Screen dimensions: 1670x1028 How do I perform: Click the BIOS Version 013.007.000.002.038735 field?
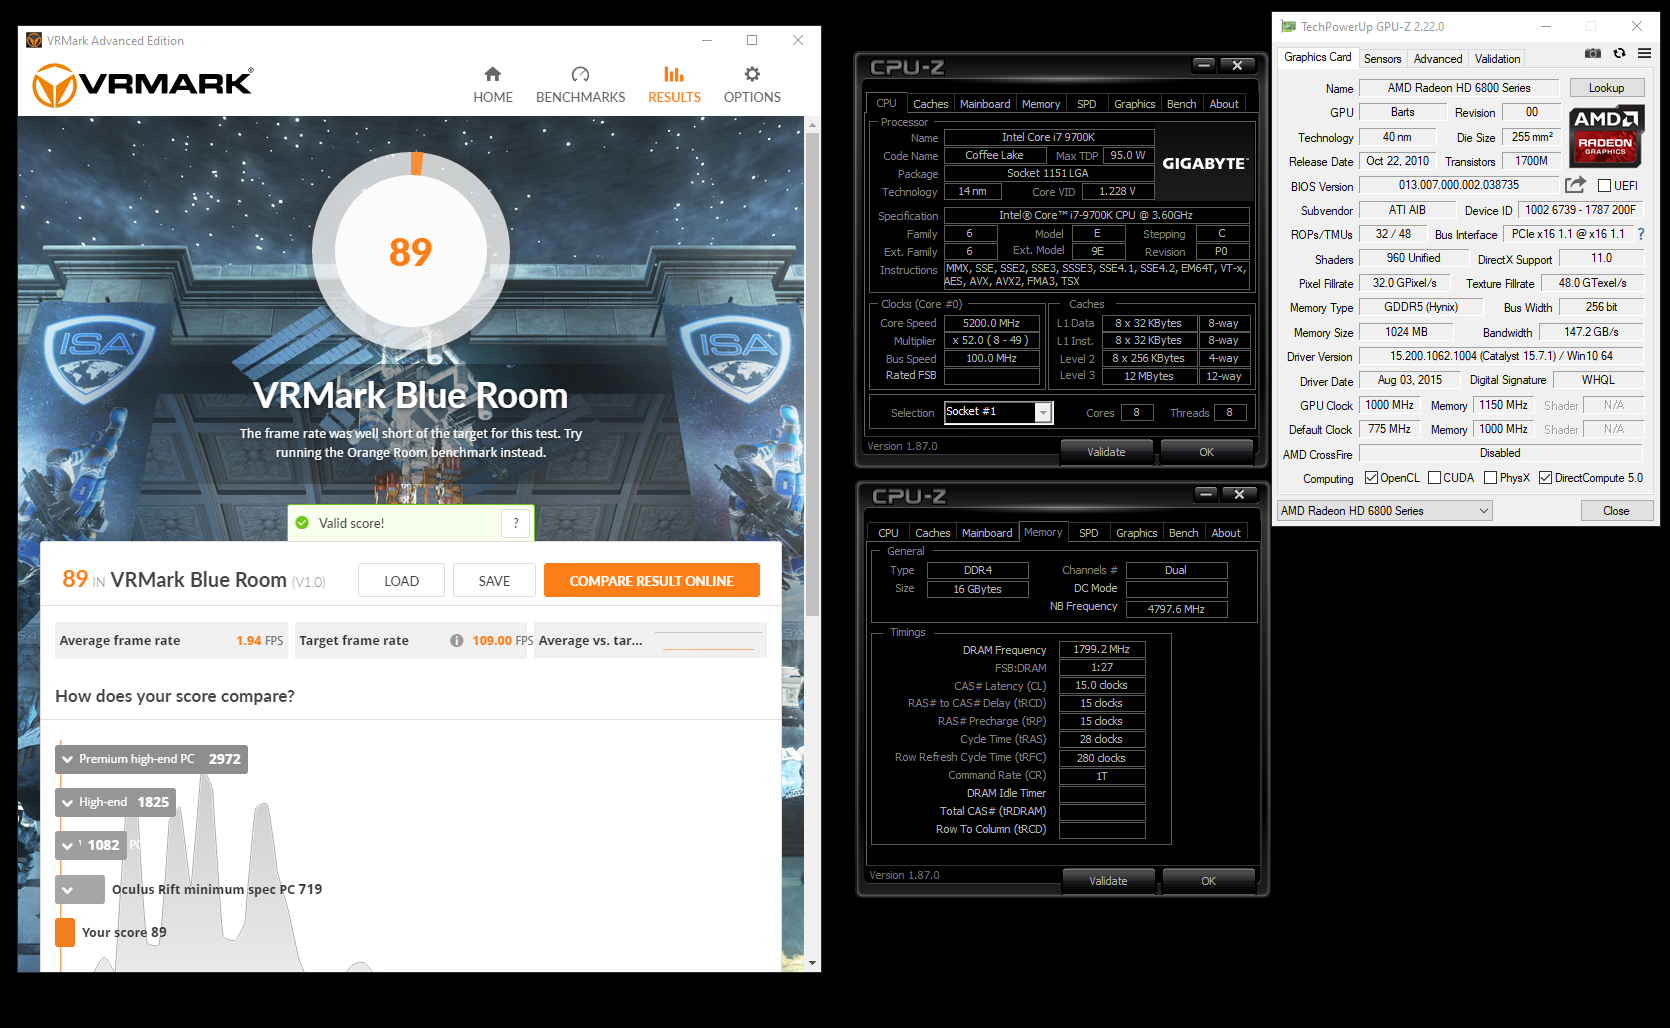1458,185
